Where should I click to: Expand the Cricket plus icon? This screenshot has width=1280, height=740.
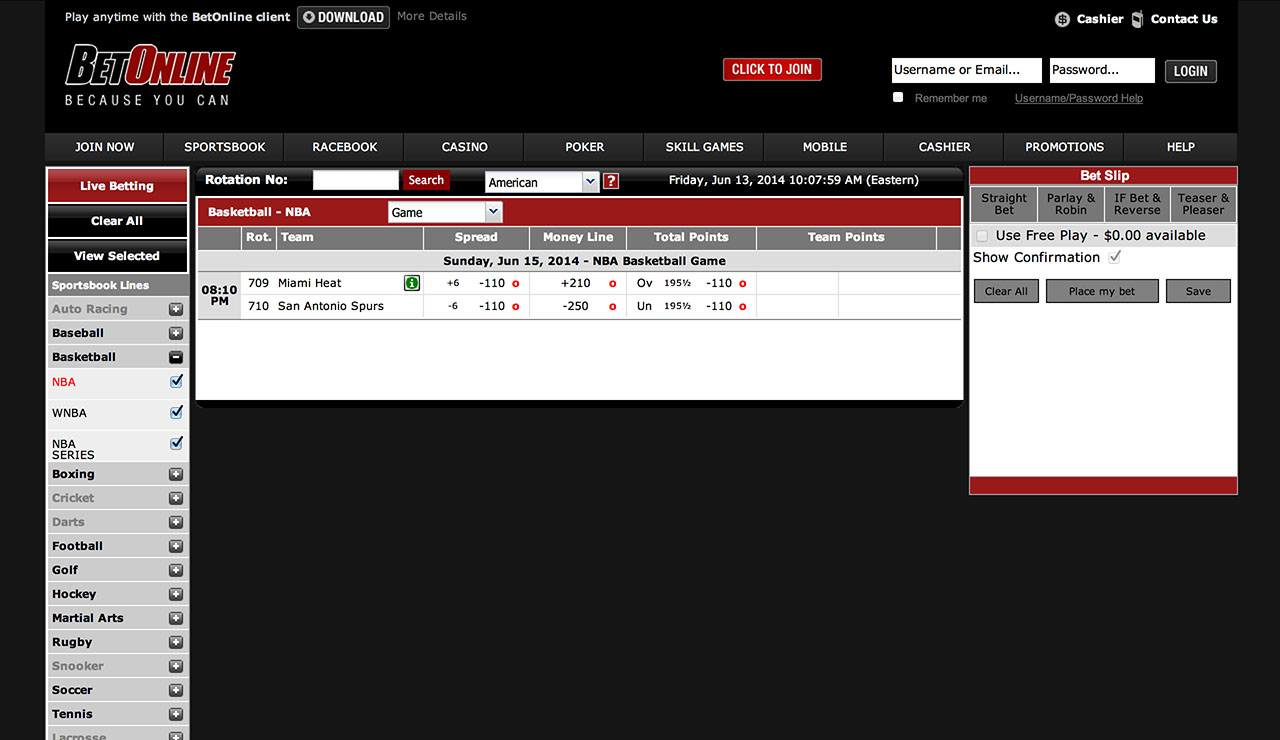click(176, 498)
